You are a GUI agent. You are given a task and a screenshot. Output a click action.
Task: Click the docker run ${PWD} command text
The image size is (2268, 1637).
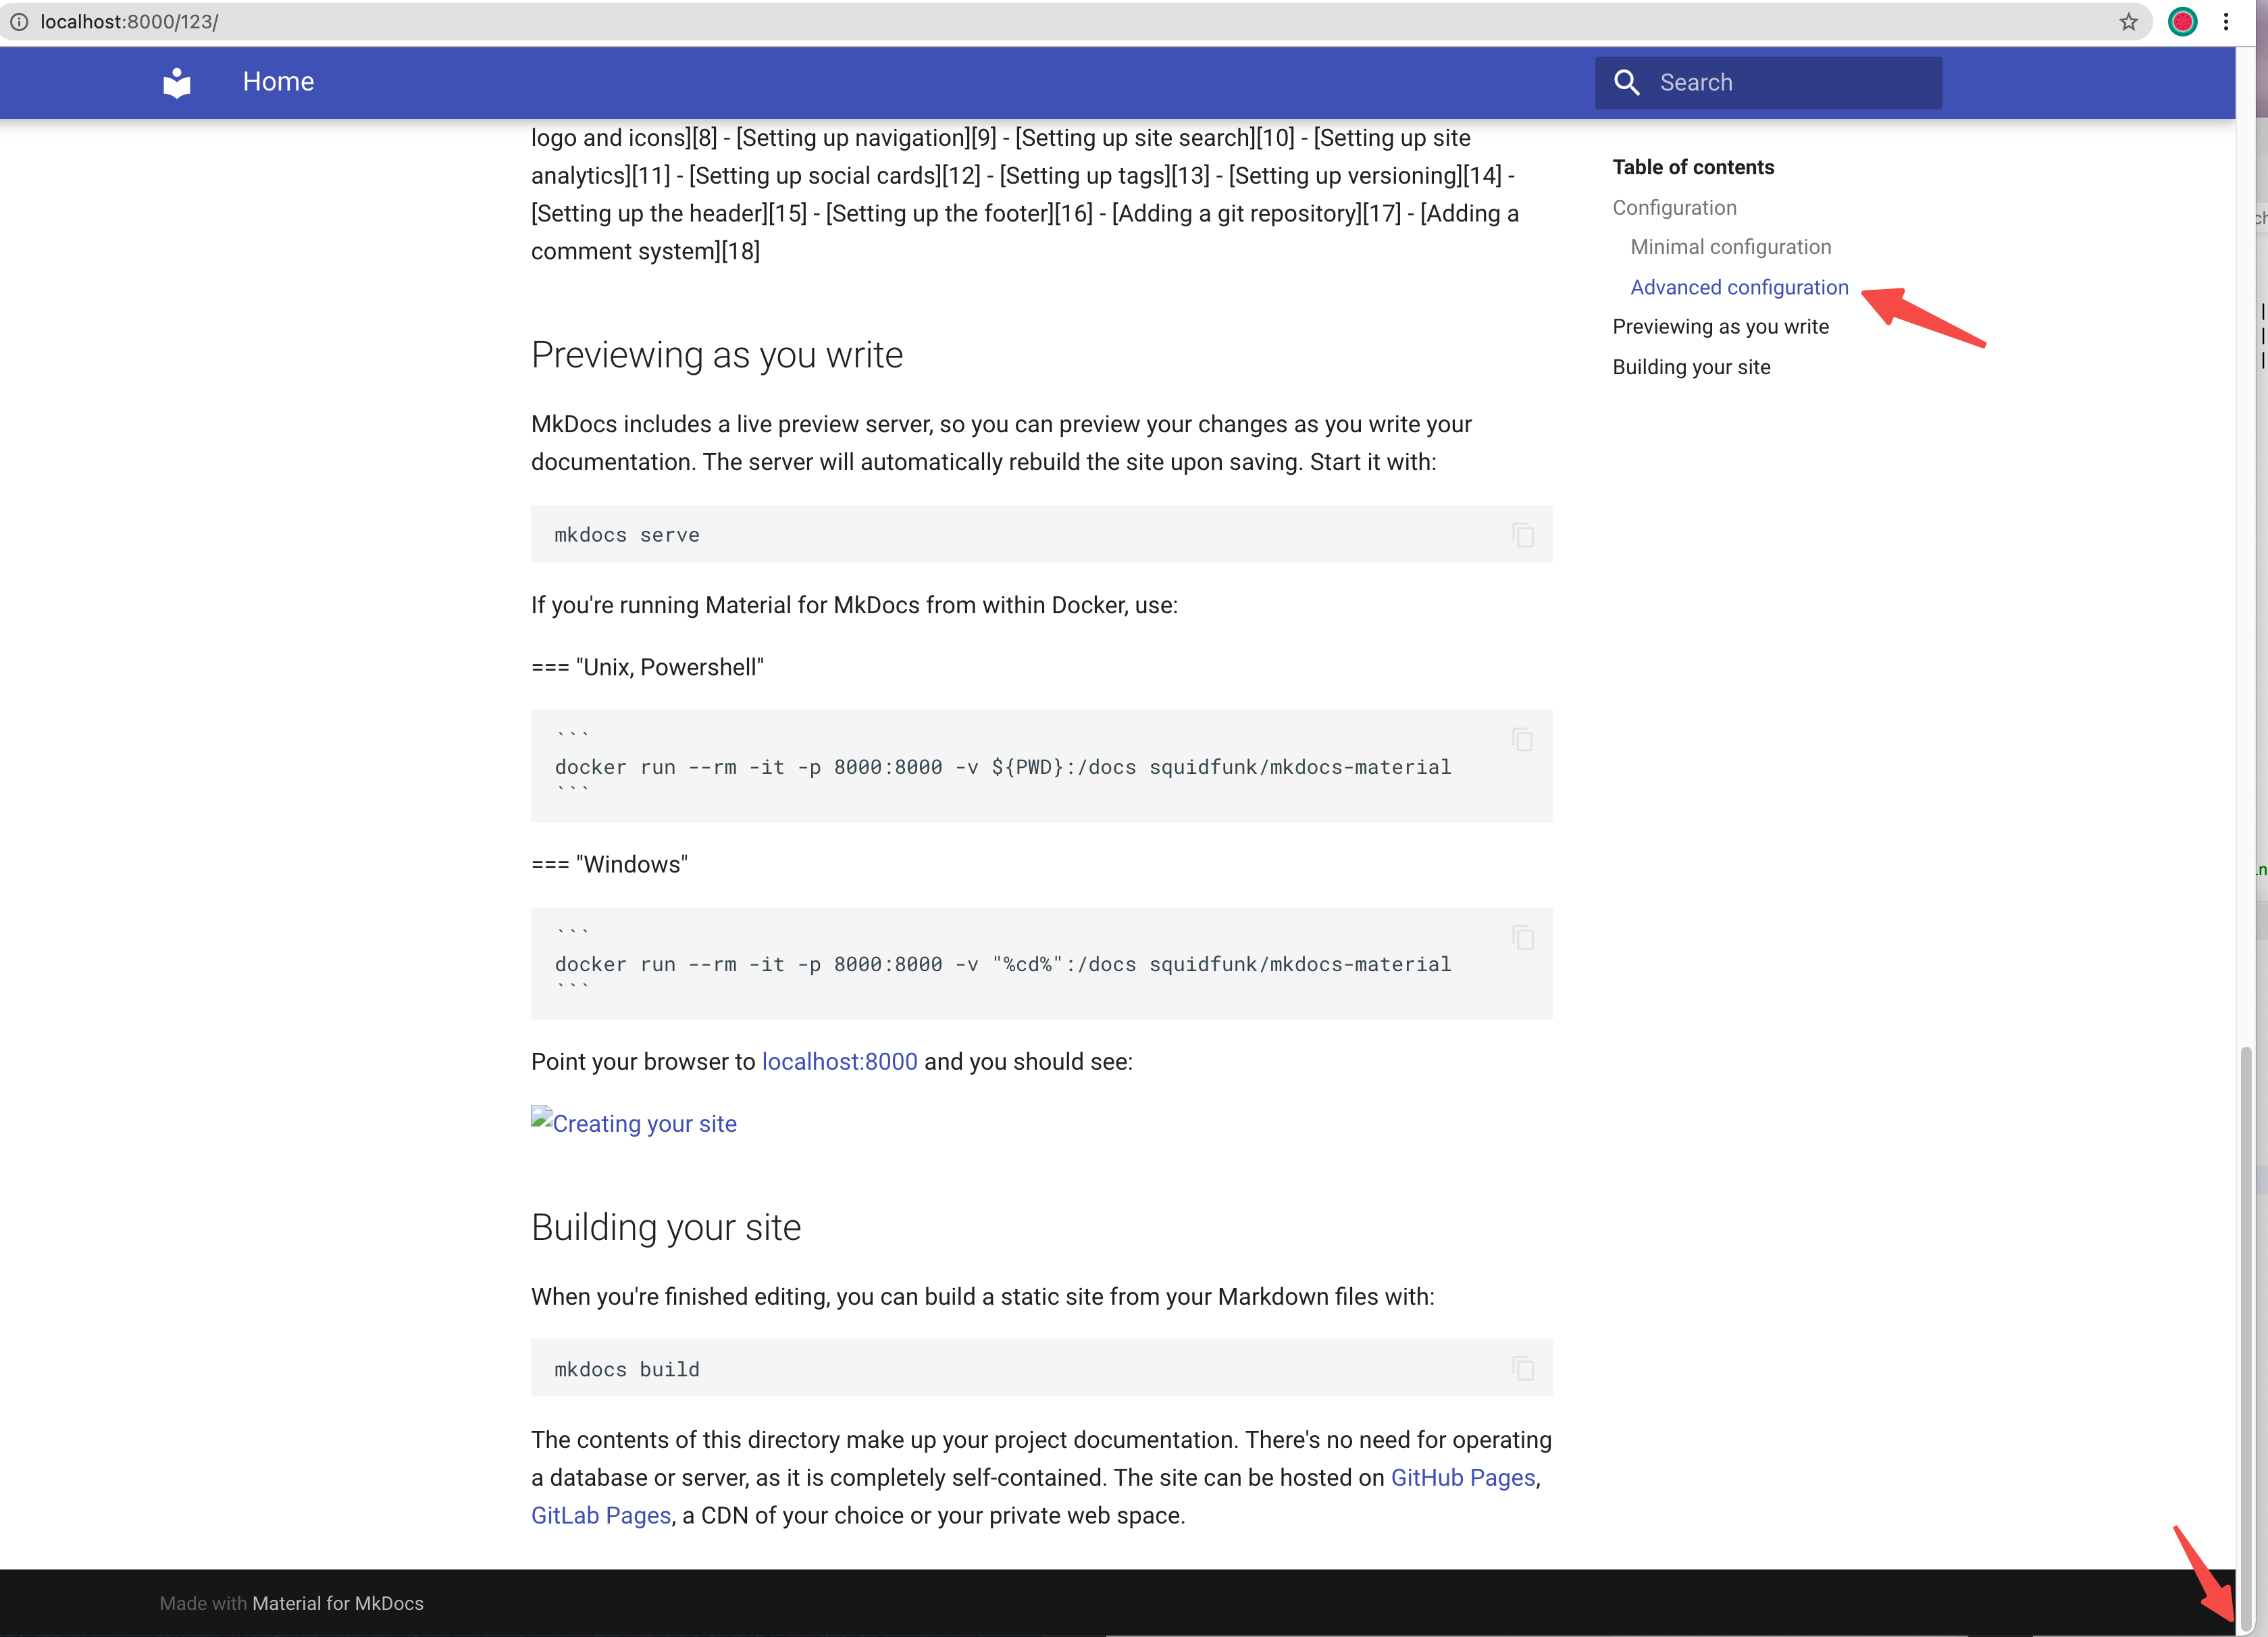click(x=1003, y=767)
